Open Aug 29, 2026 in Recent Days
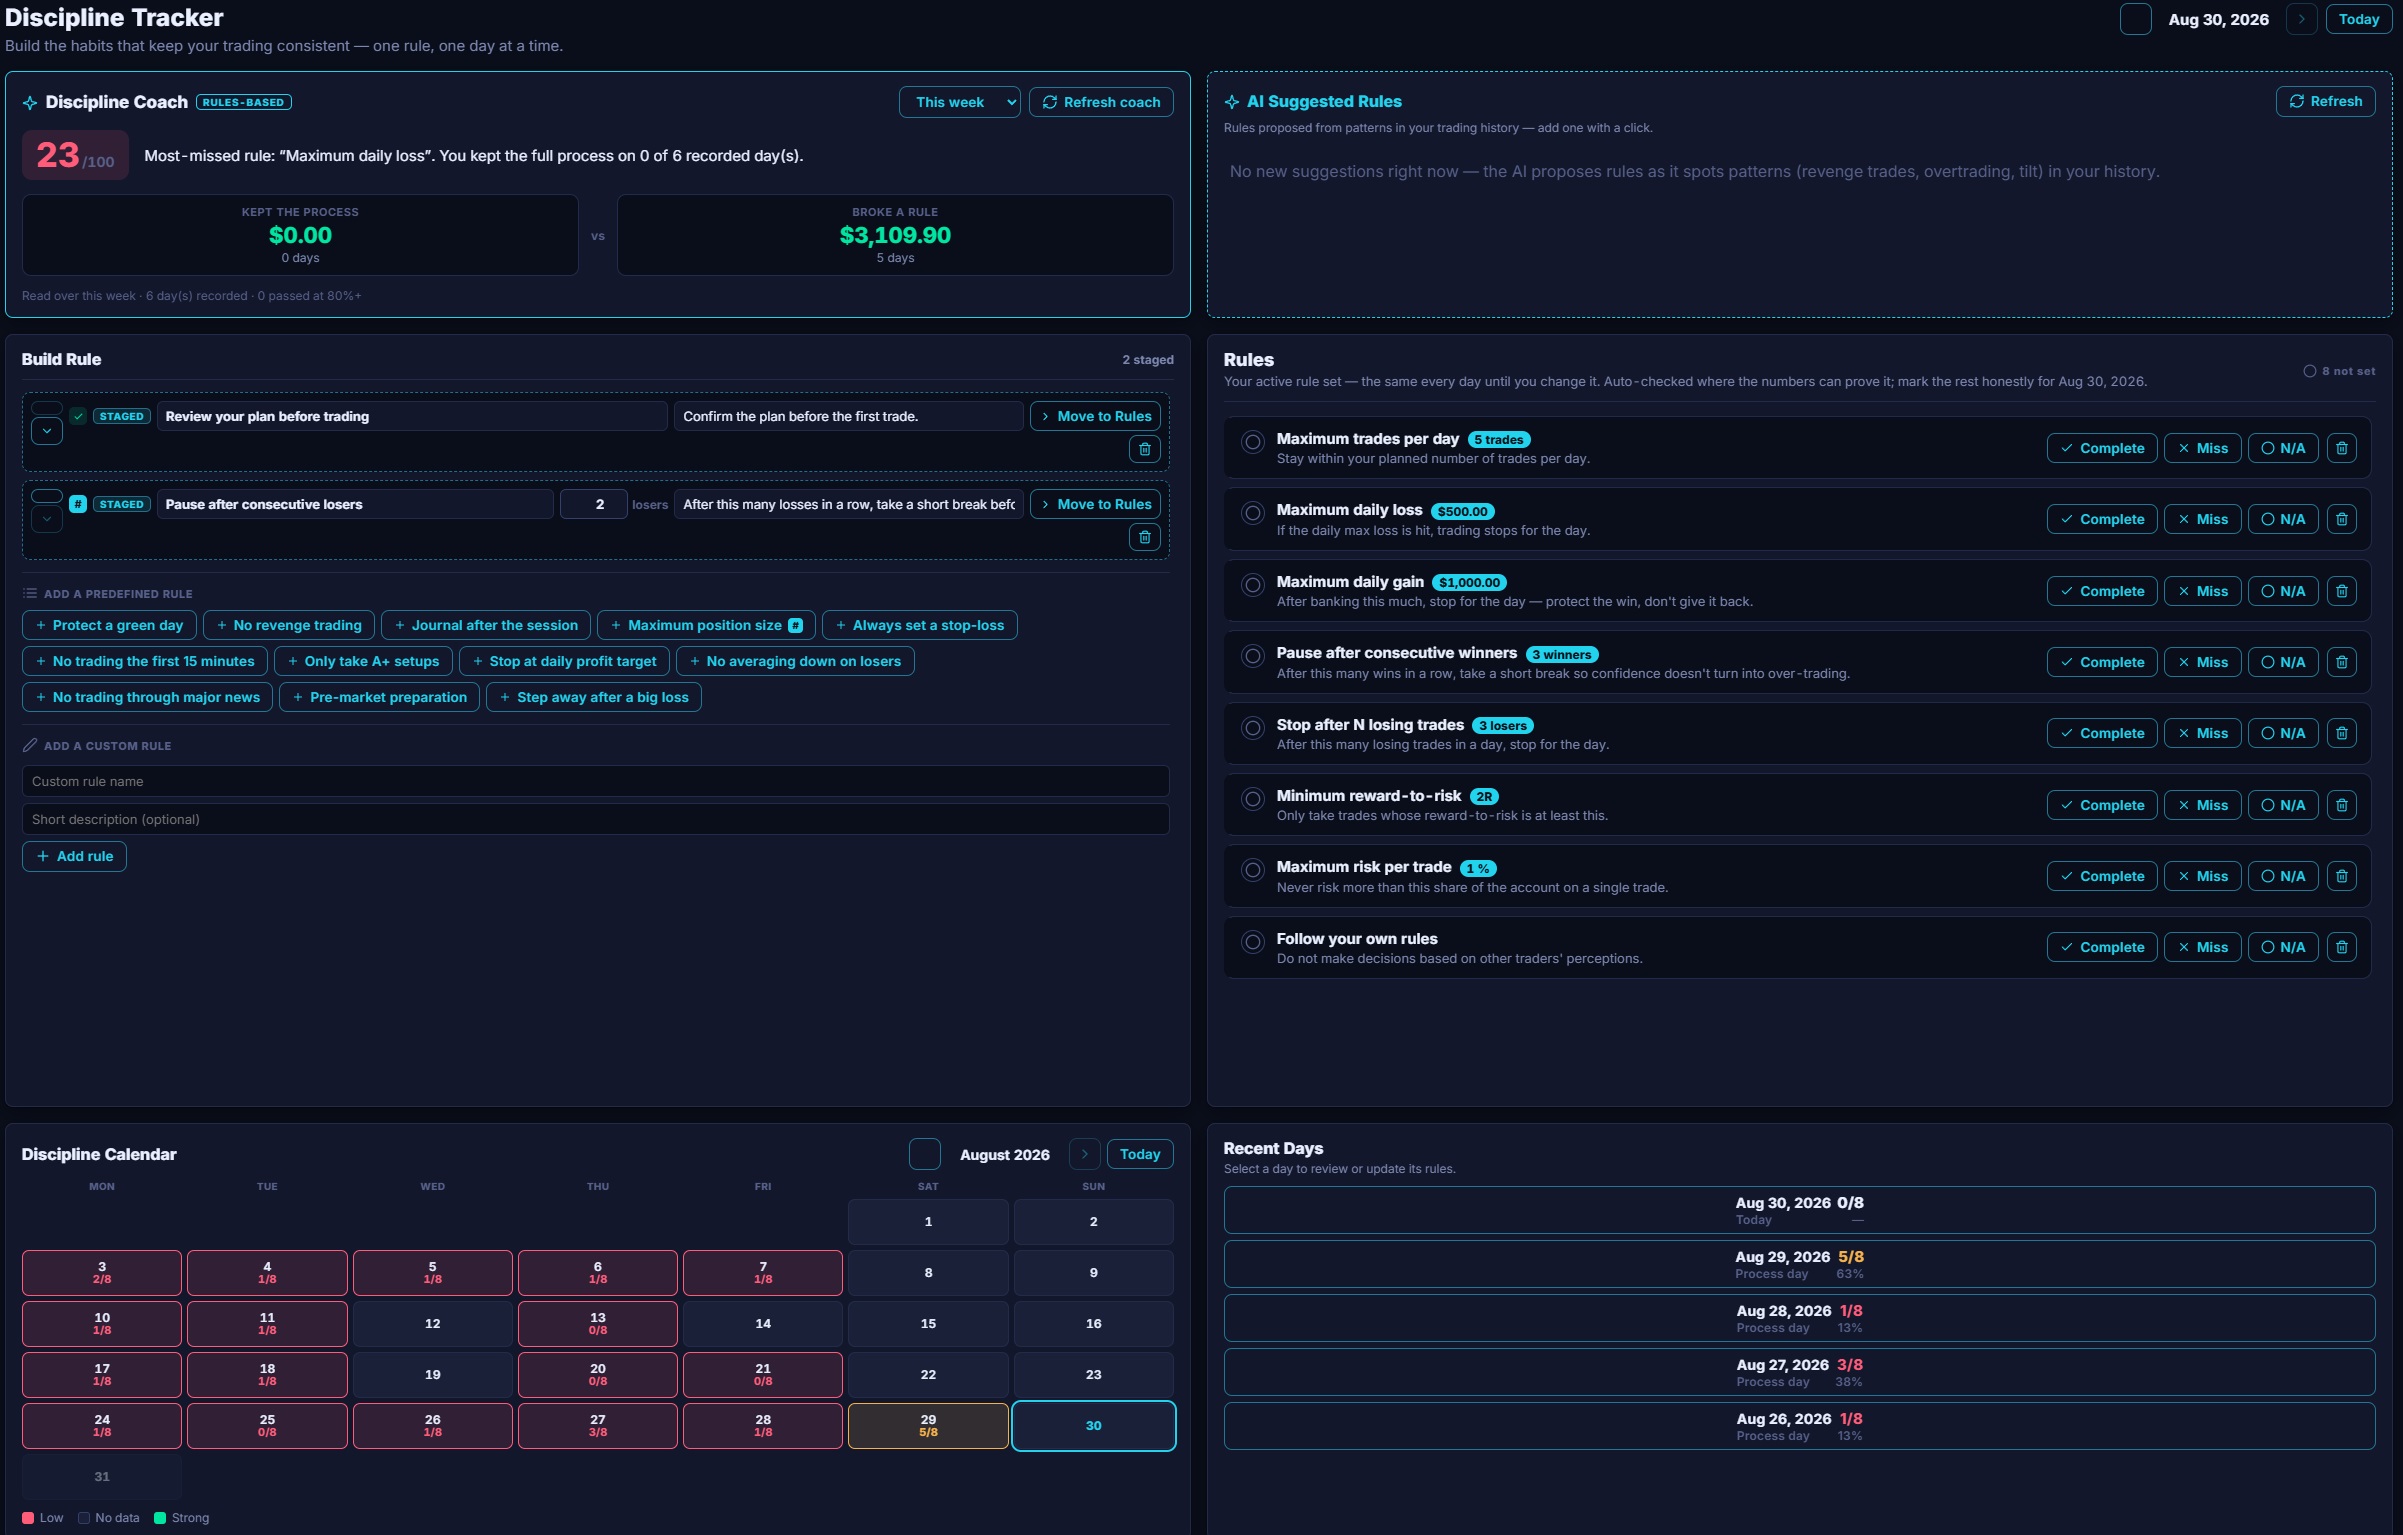2403x1535 pixels. [1799, 1264]
